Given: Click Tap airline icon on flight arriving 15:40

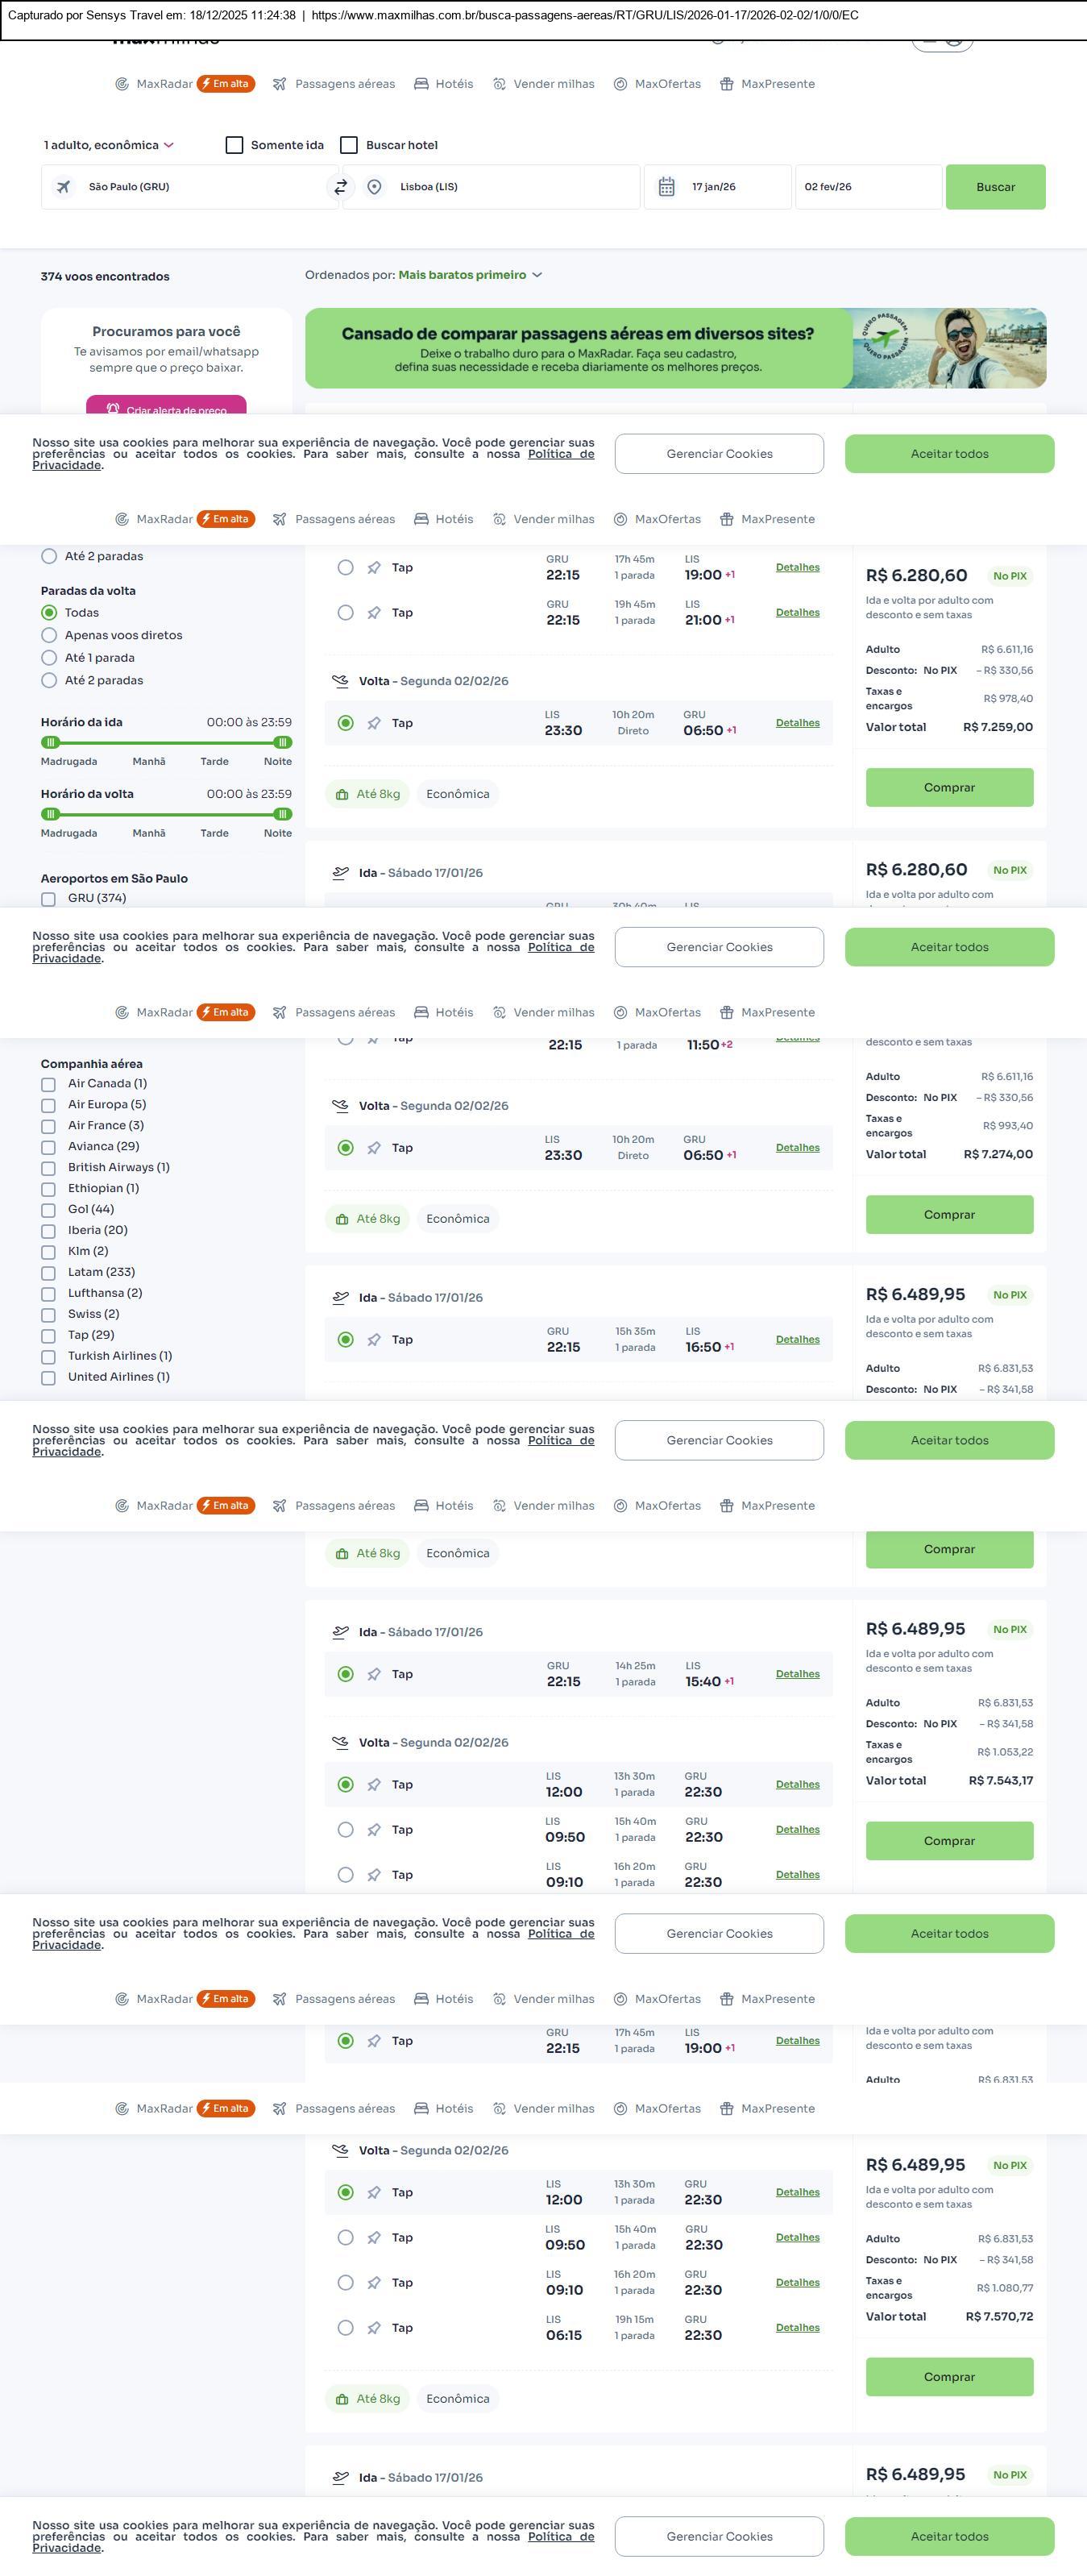Looking at the screenshot, I should tap(374, 1674).
